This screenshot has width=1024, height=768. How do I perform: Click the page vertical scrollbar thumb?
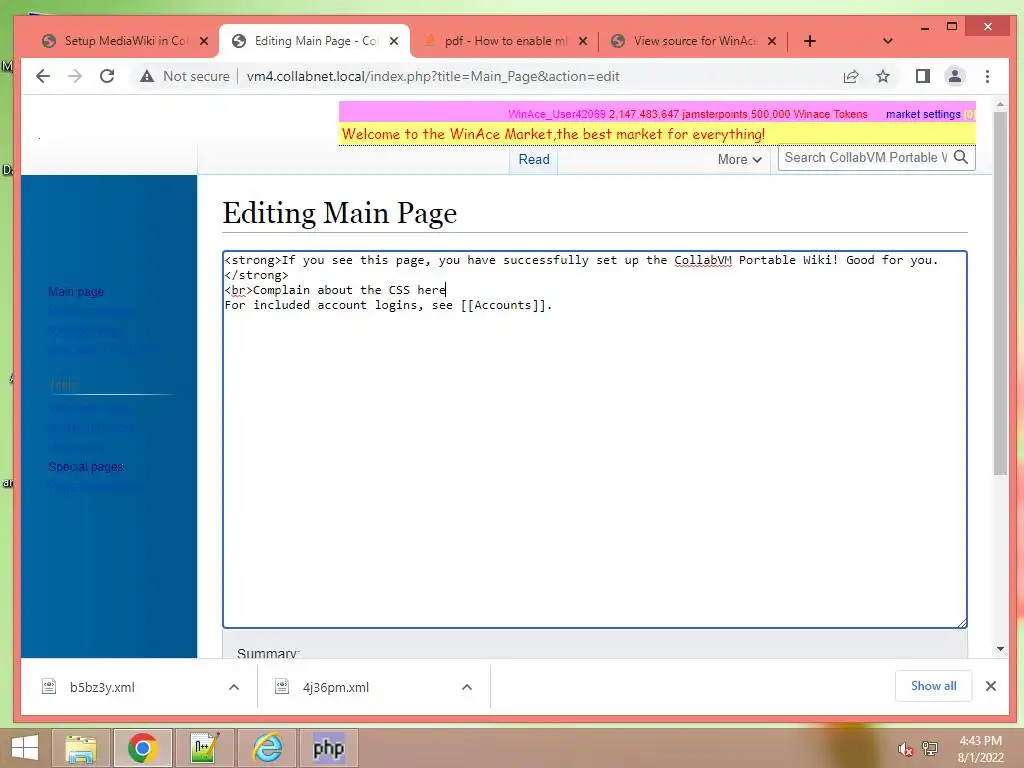pos(1000,293)
